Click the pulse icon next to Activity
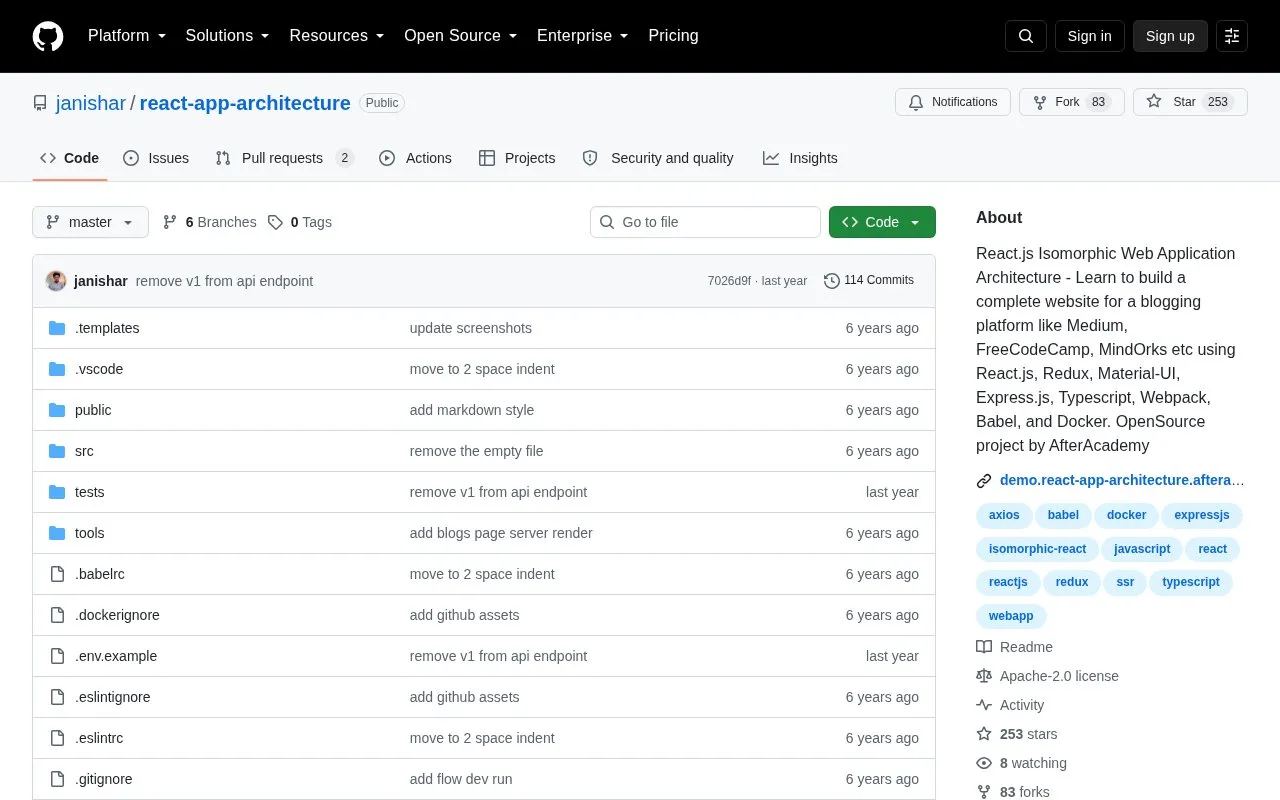Image resolution: width=1280 pixels, height=800 pixels. point(984,705)
